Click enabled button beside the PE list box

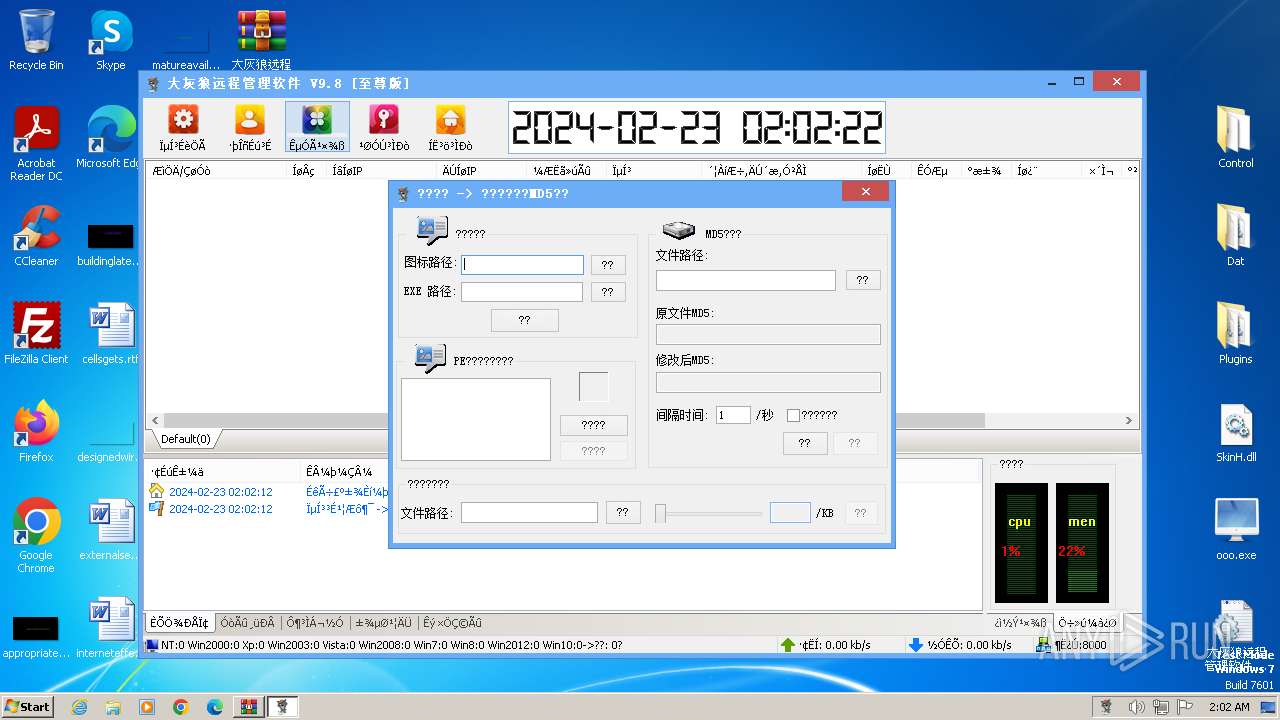point(594,425)
